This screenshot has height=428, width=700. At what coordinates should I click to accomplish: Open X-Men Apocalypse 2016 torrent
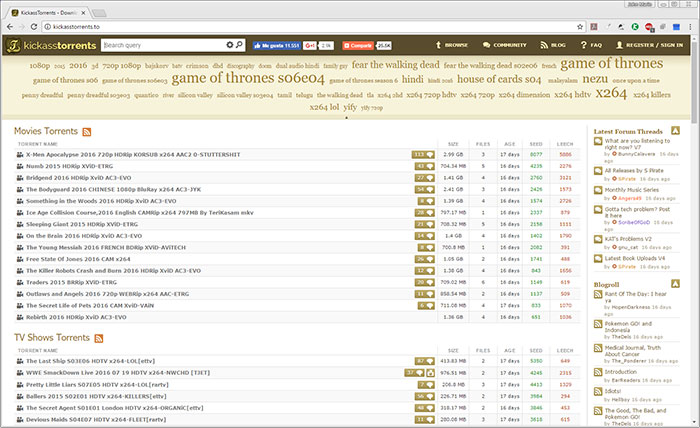click(133, 154)
